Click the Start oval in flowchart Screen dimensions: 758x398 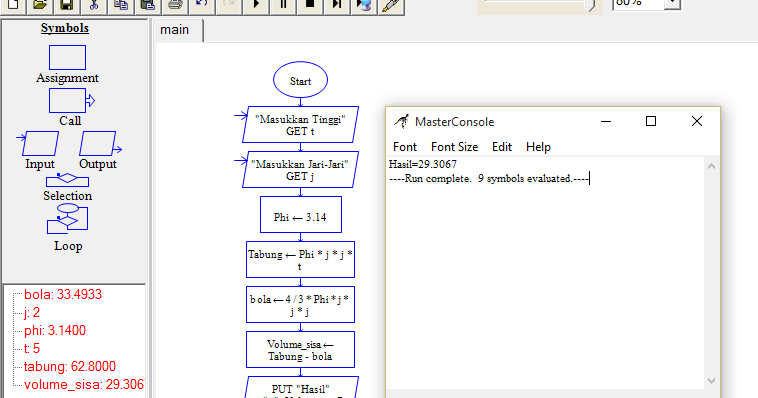coord(300,80)
